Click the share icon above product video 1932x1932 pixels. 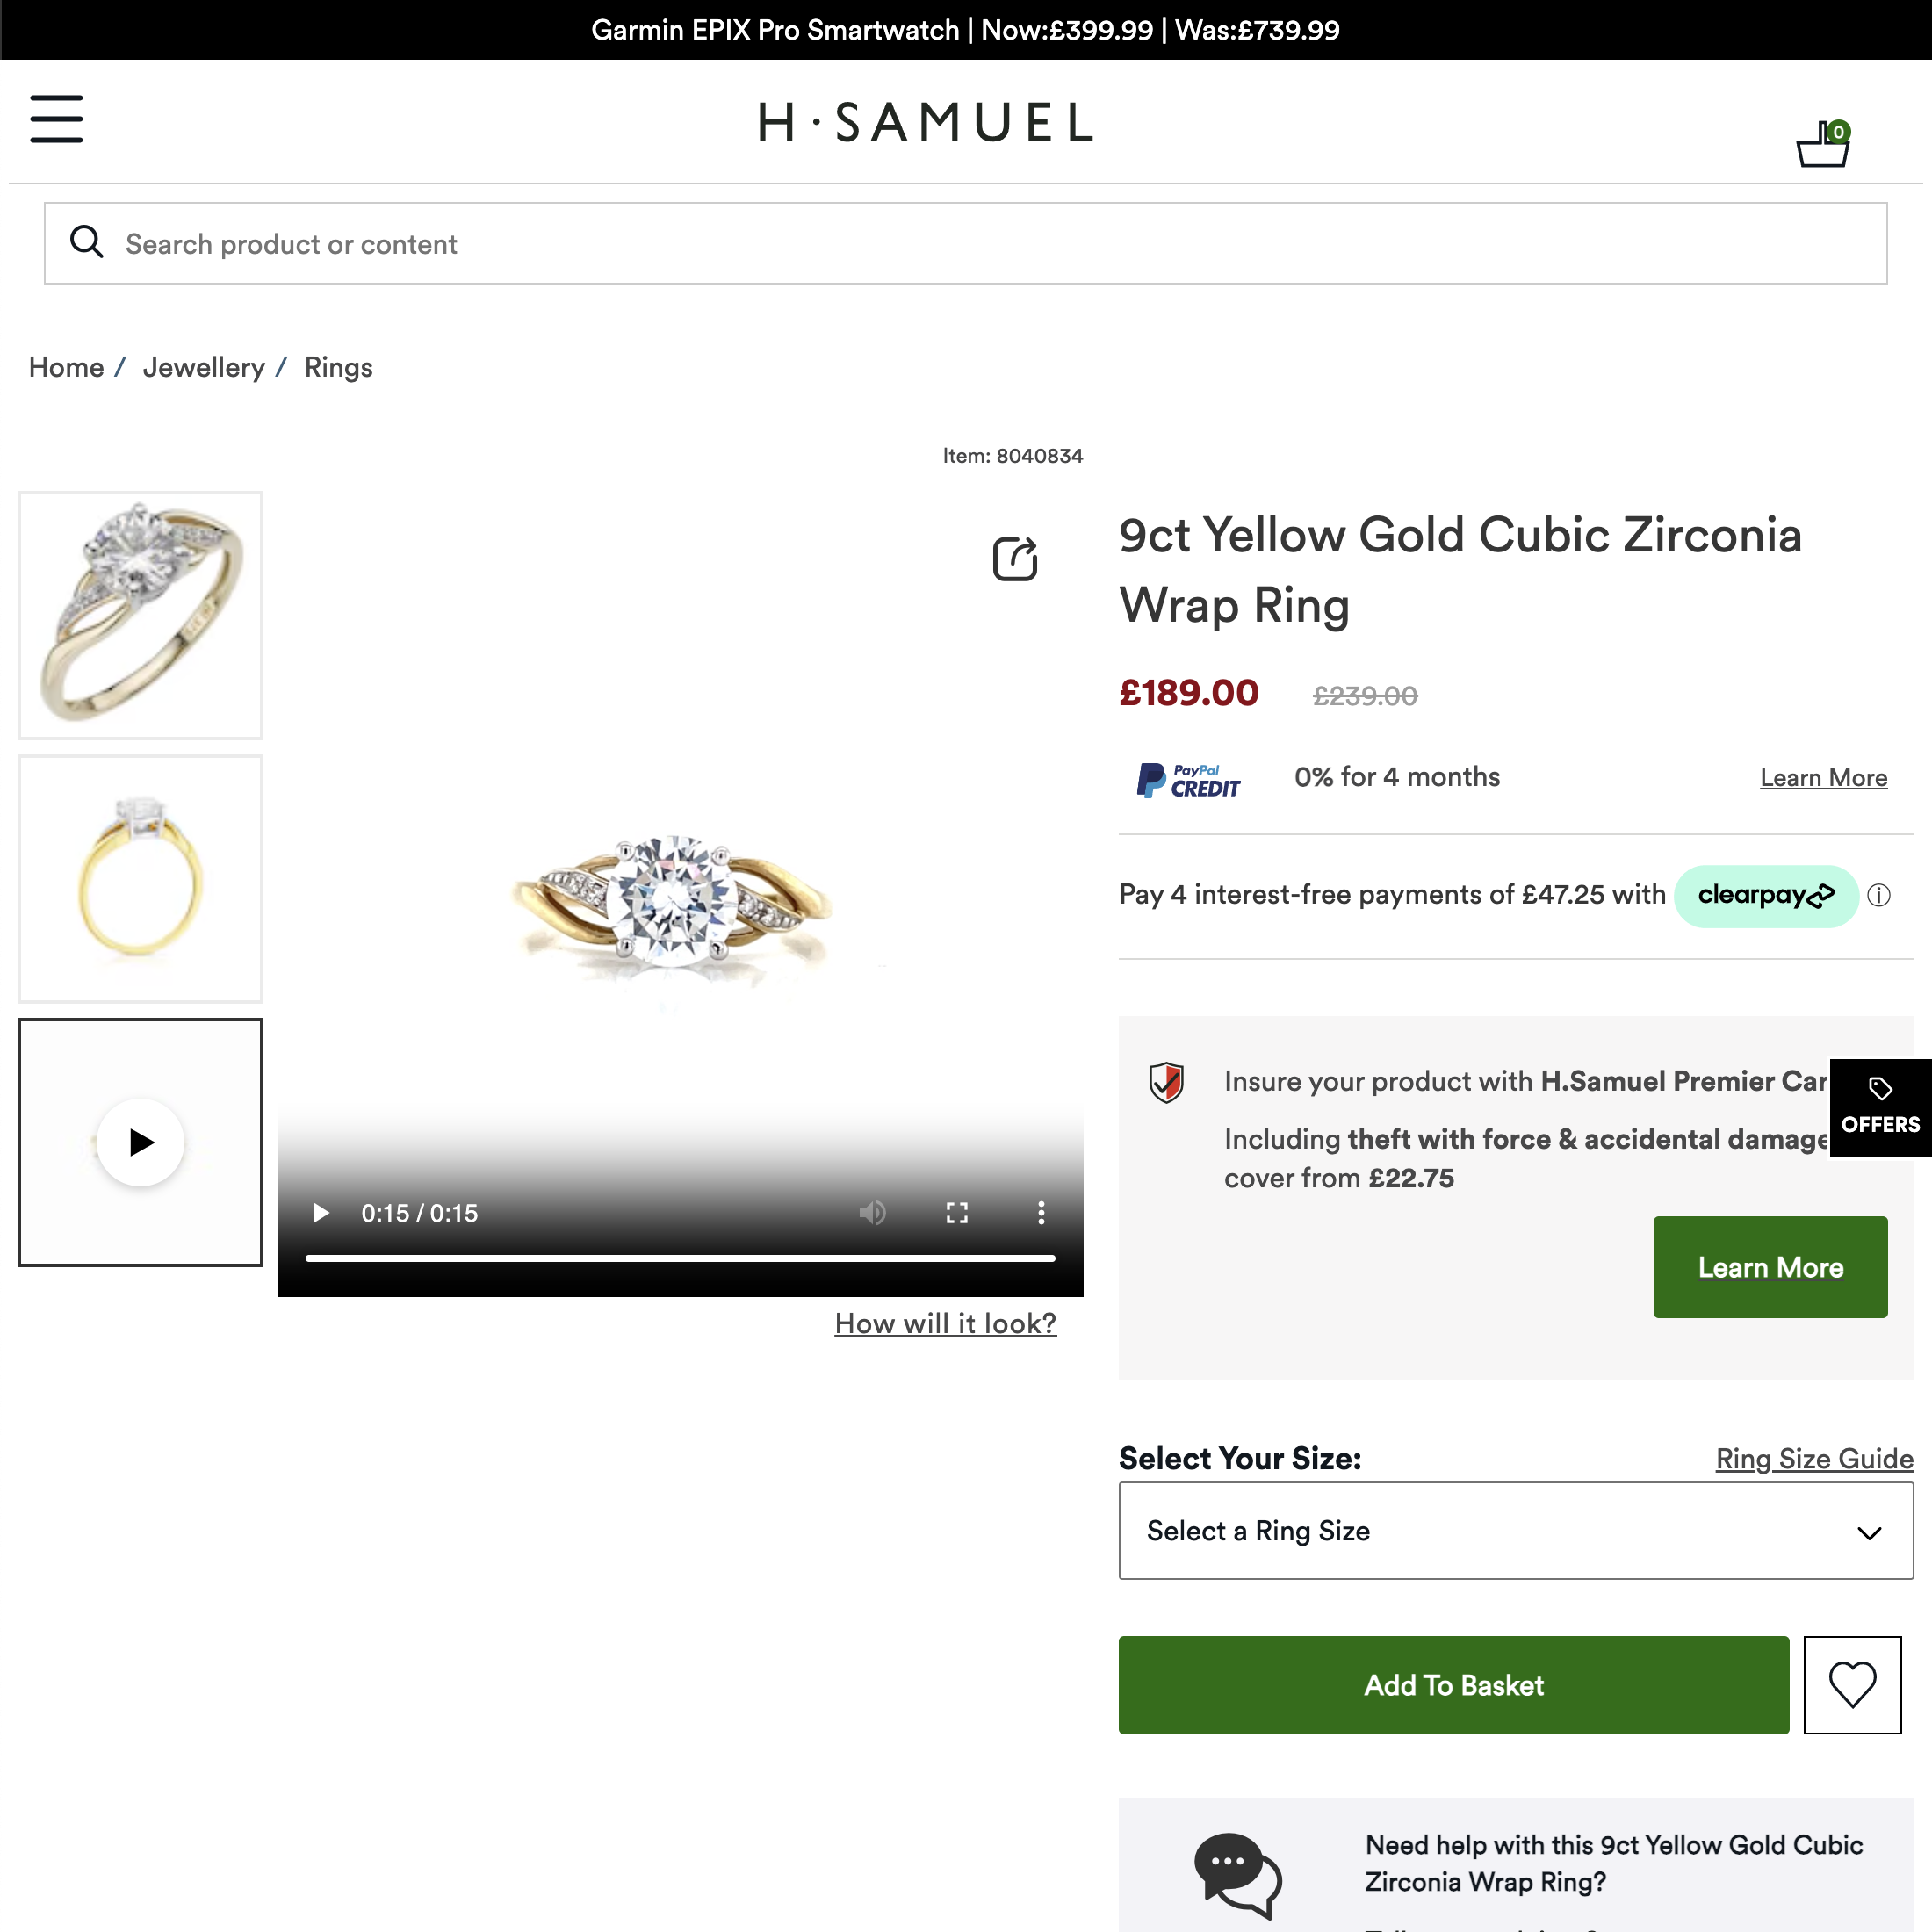pyautogui.click(x=1014, y=558)
